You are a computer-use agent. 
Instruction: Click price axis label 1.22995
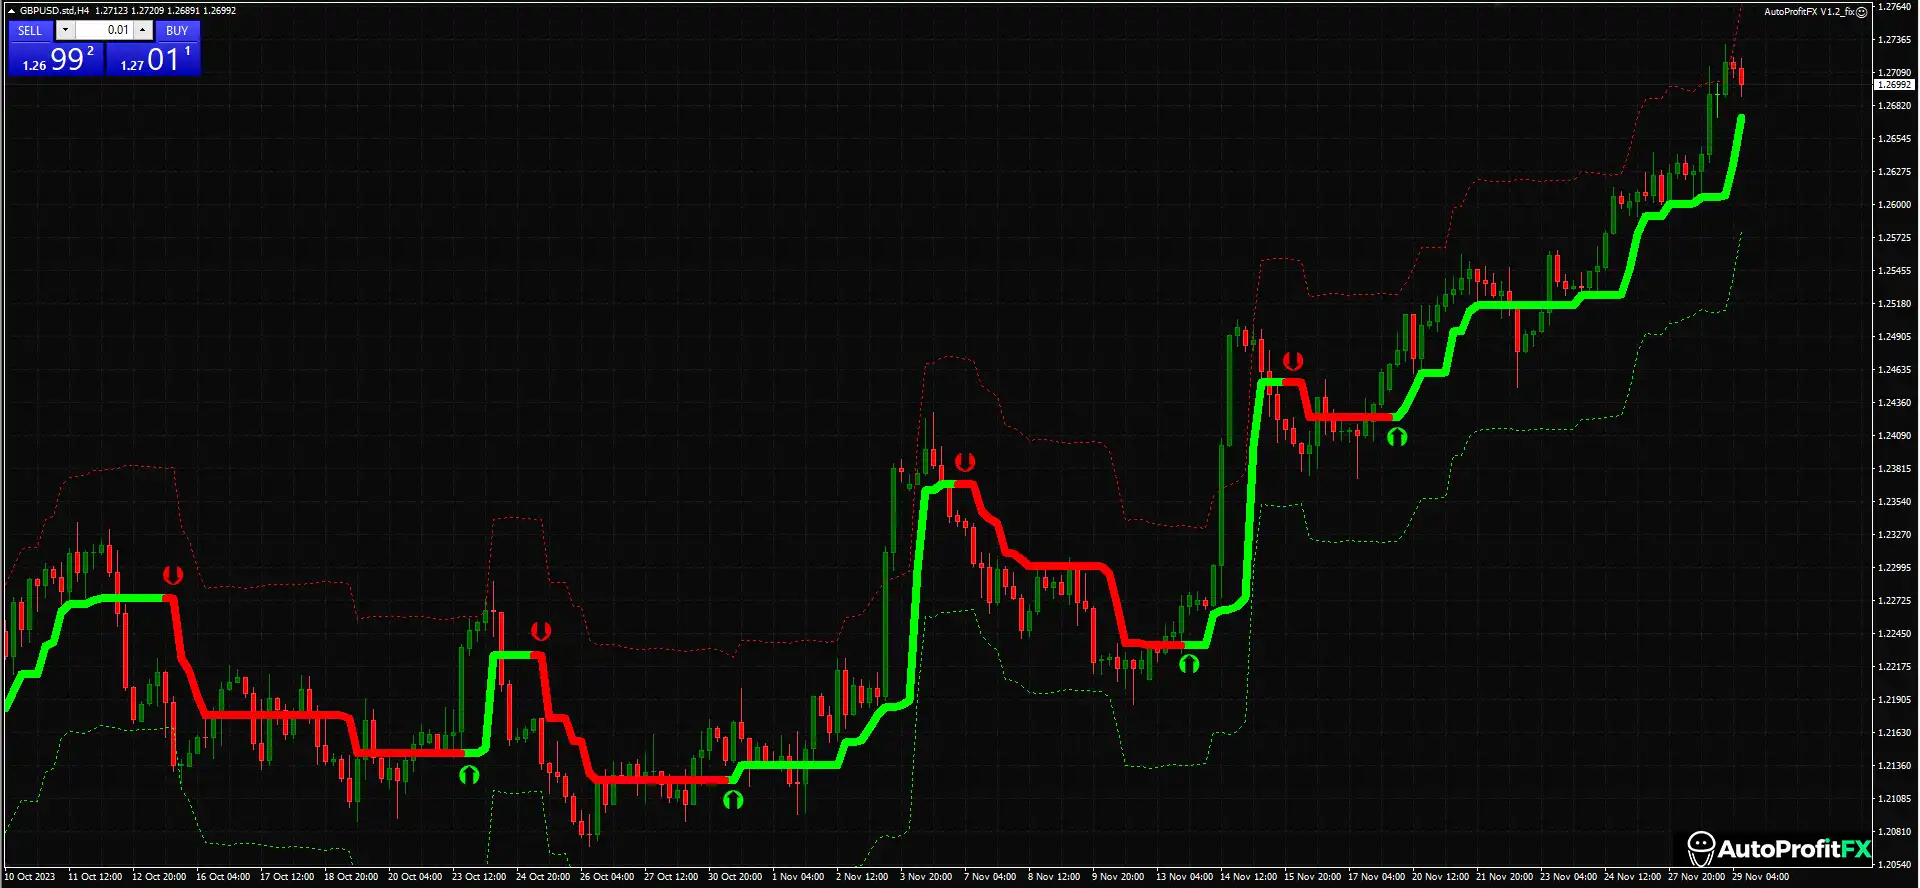click(x=1894, y=568)
